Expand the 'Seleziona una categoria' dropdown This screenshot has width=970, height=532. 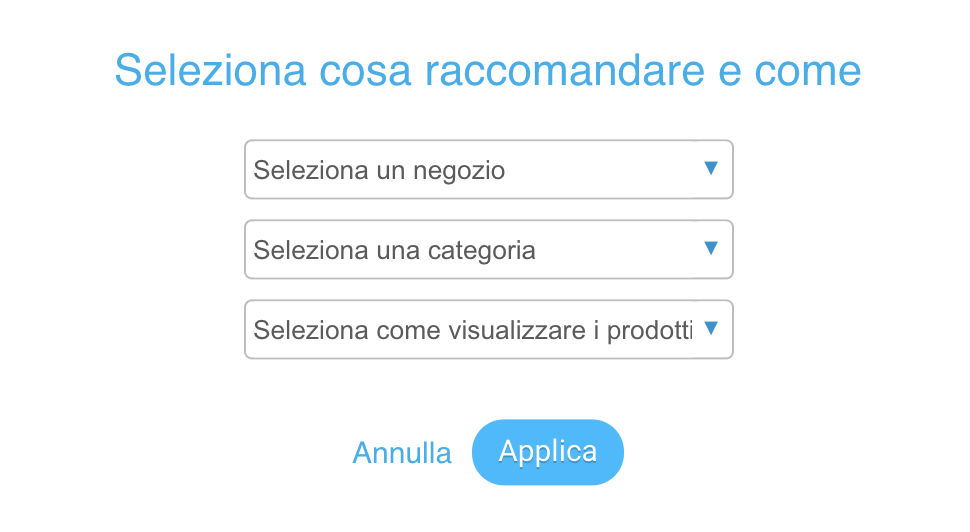pos(489,249)
